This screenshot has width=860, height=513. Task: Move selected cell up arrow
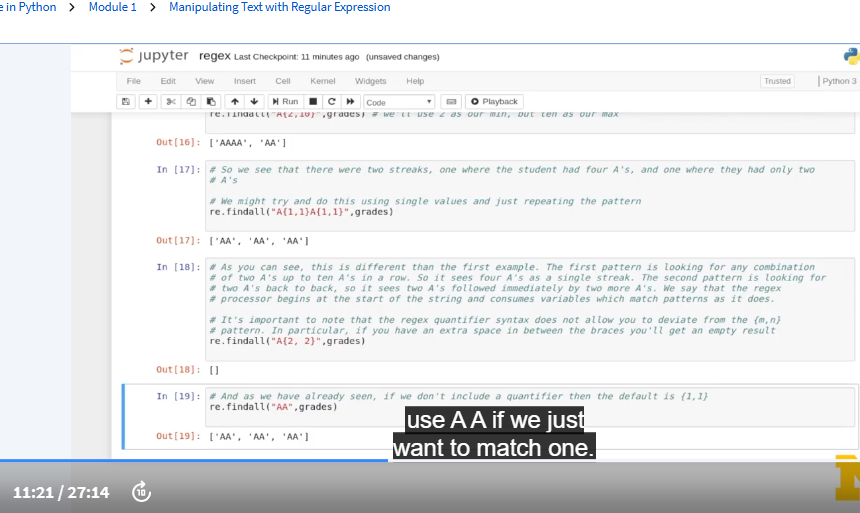[x=235, y=102]
